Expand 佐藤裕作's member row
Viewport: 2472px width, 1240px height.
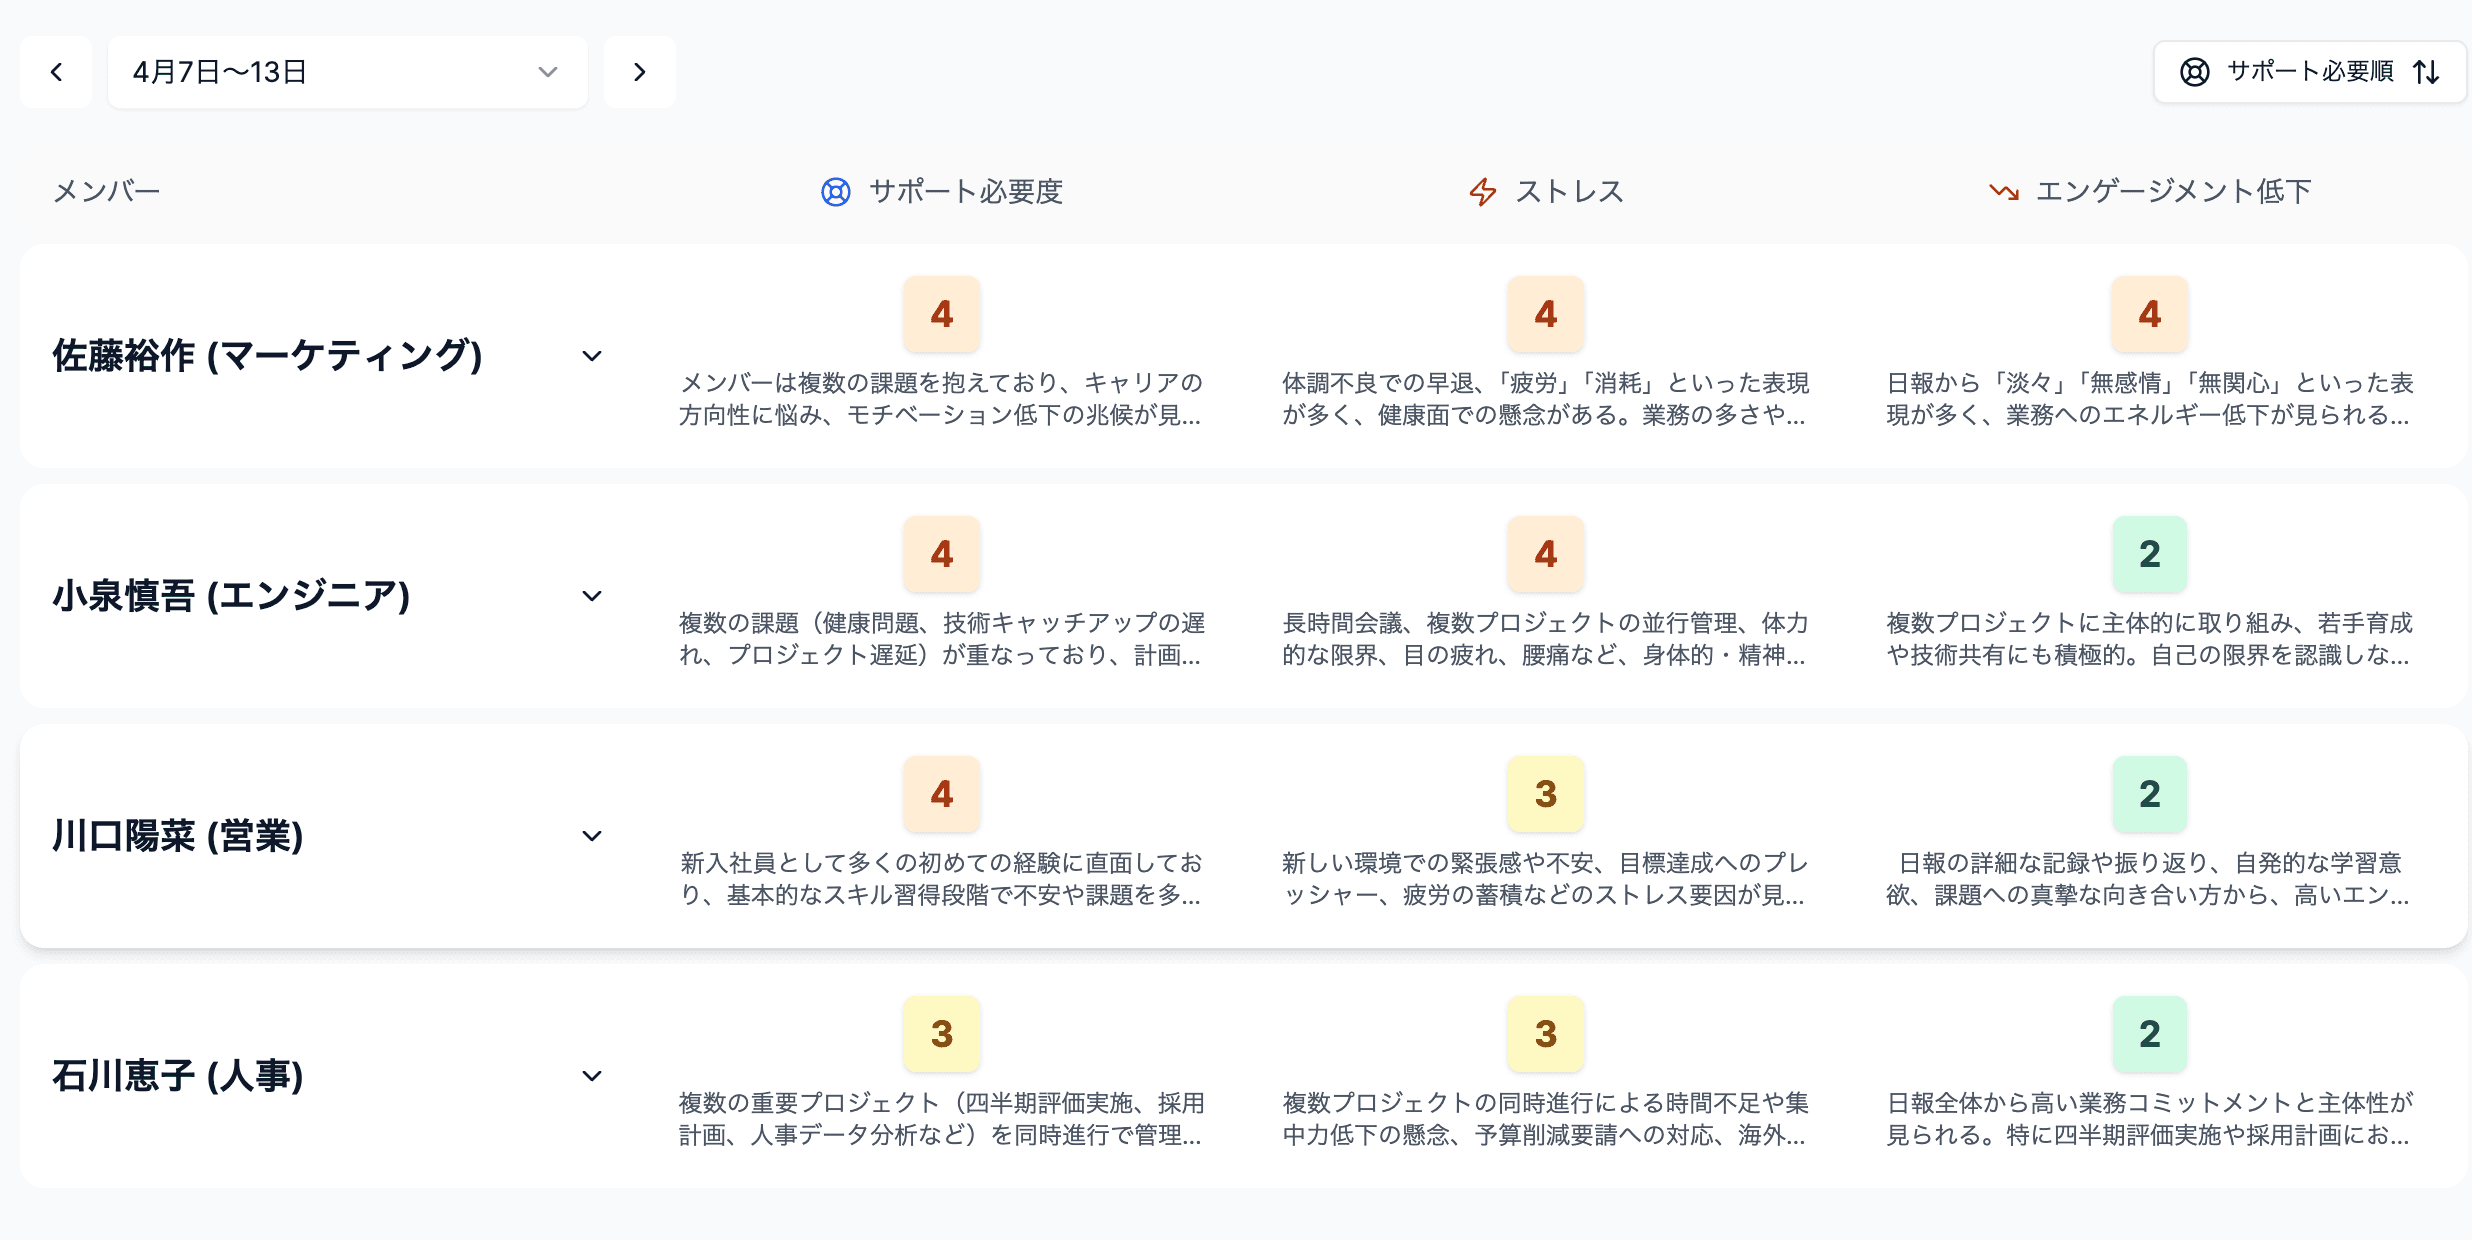pos(592,356)
